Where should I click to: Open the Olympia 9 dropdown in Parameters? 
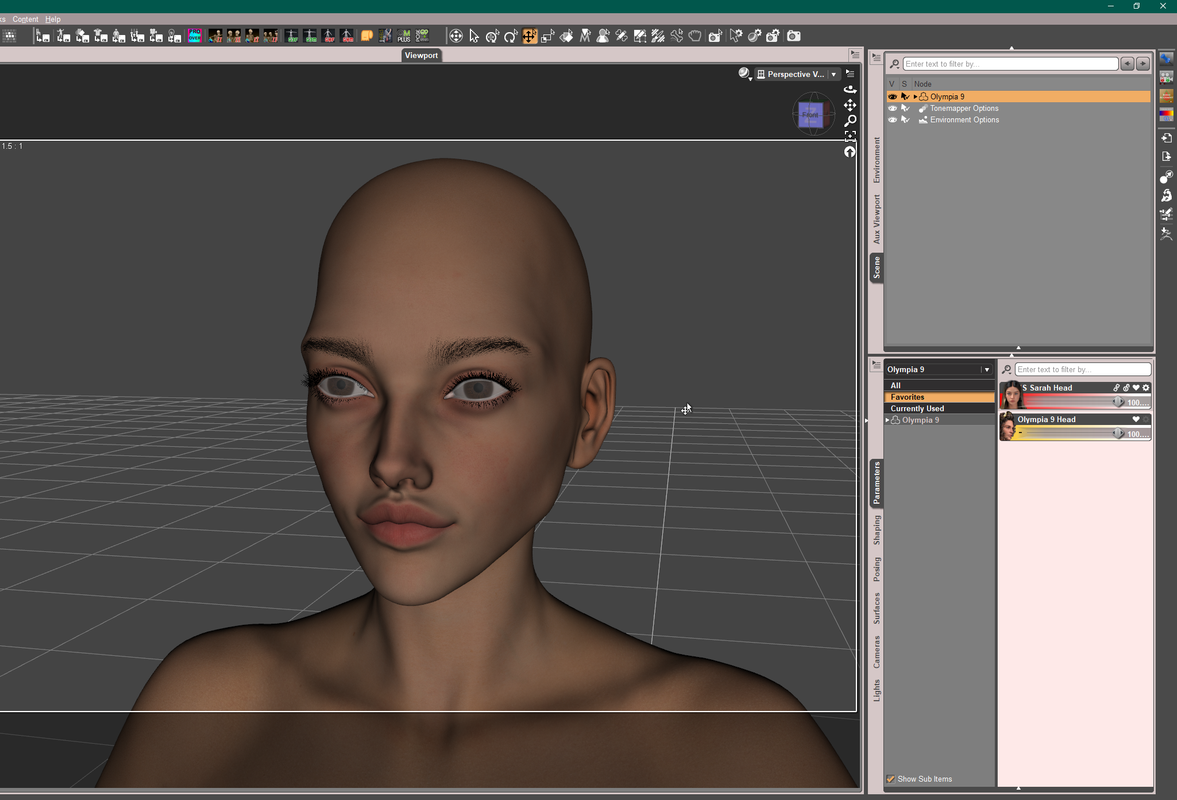tap(986, 370)
